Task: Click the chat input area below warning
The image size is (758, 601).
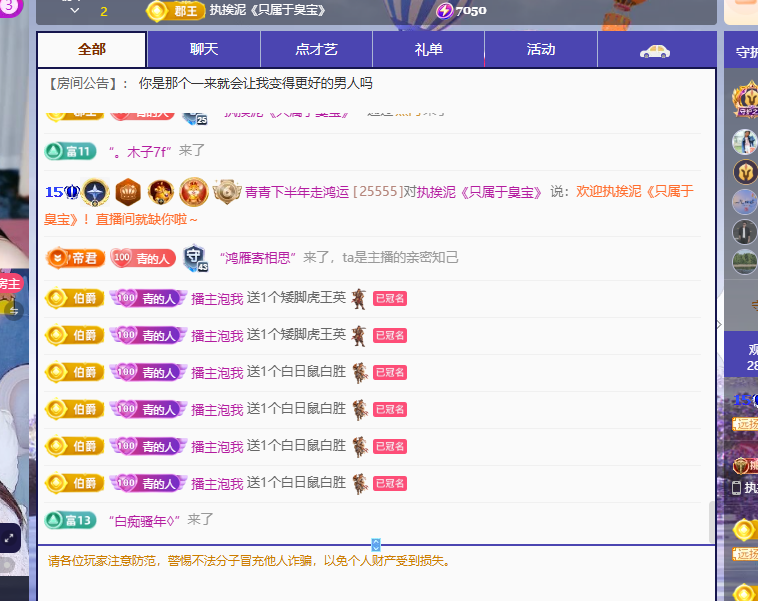Action: coord(377,586)
